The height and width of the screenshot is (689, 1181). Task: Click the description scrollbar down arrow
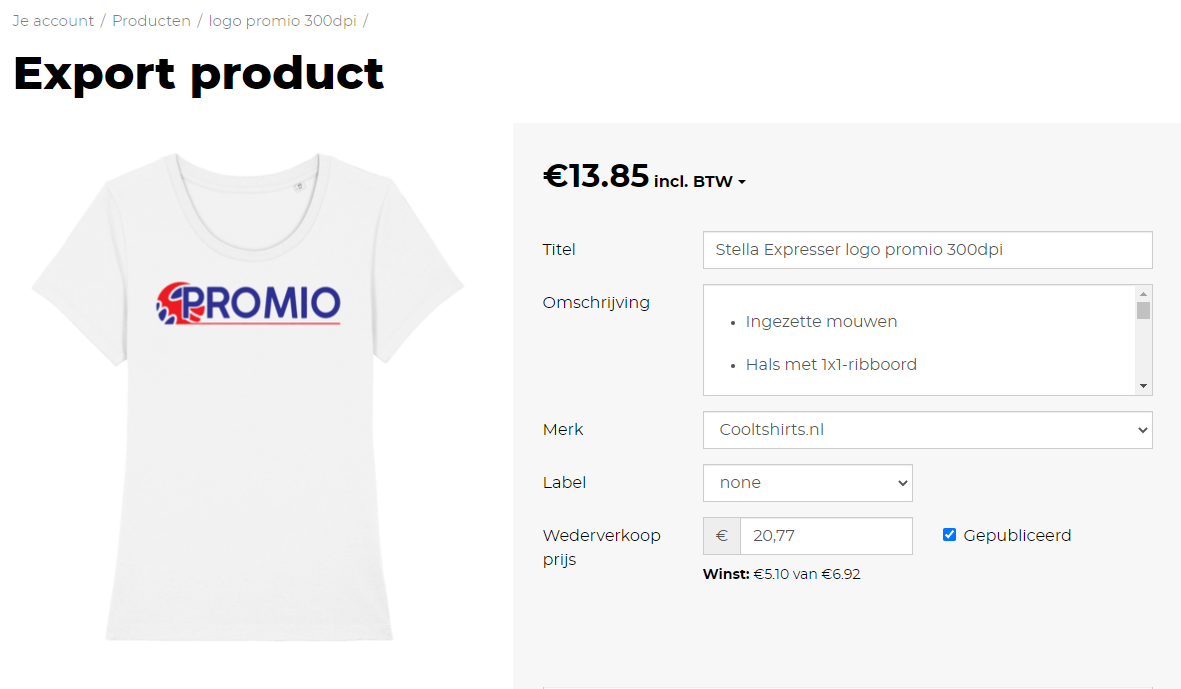click(x=1144, y=386)
